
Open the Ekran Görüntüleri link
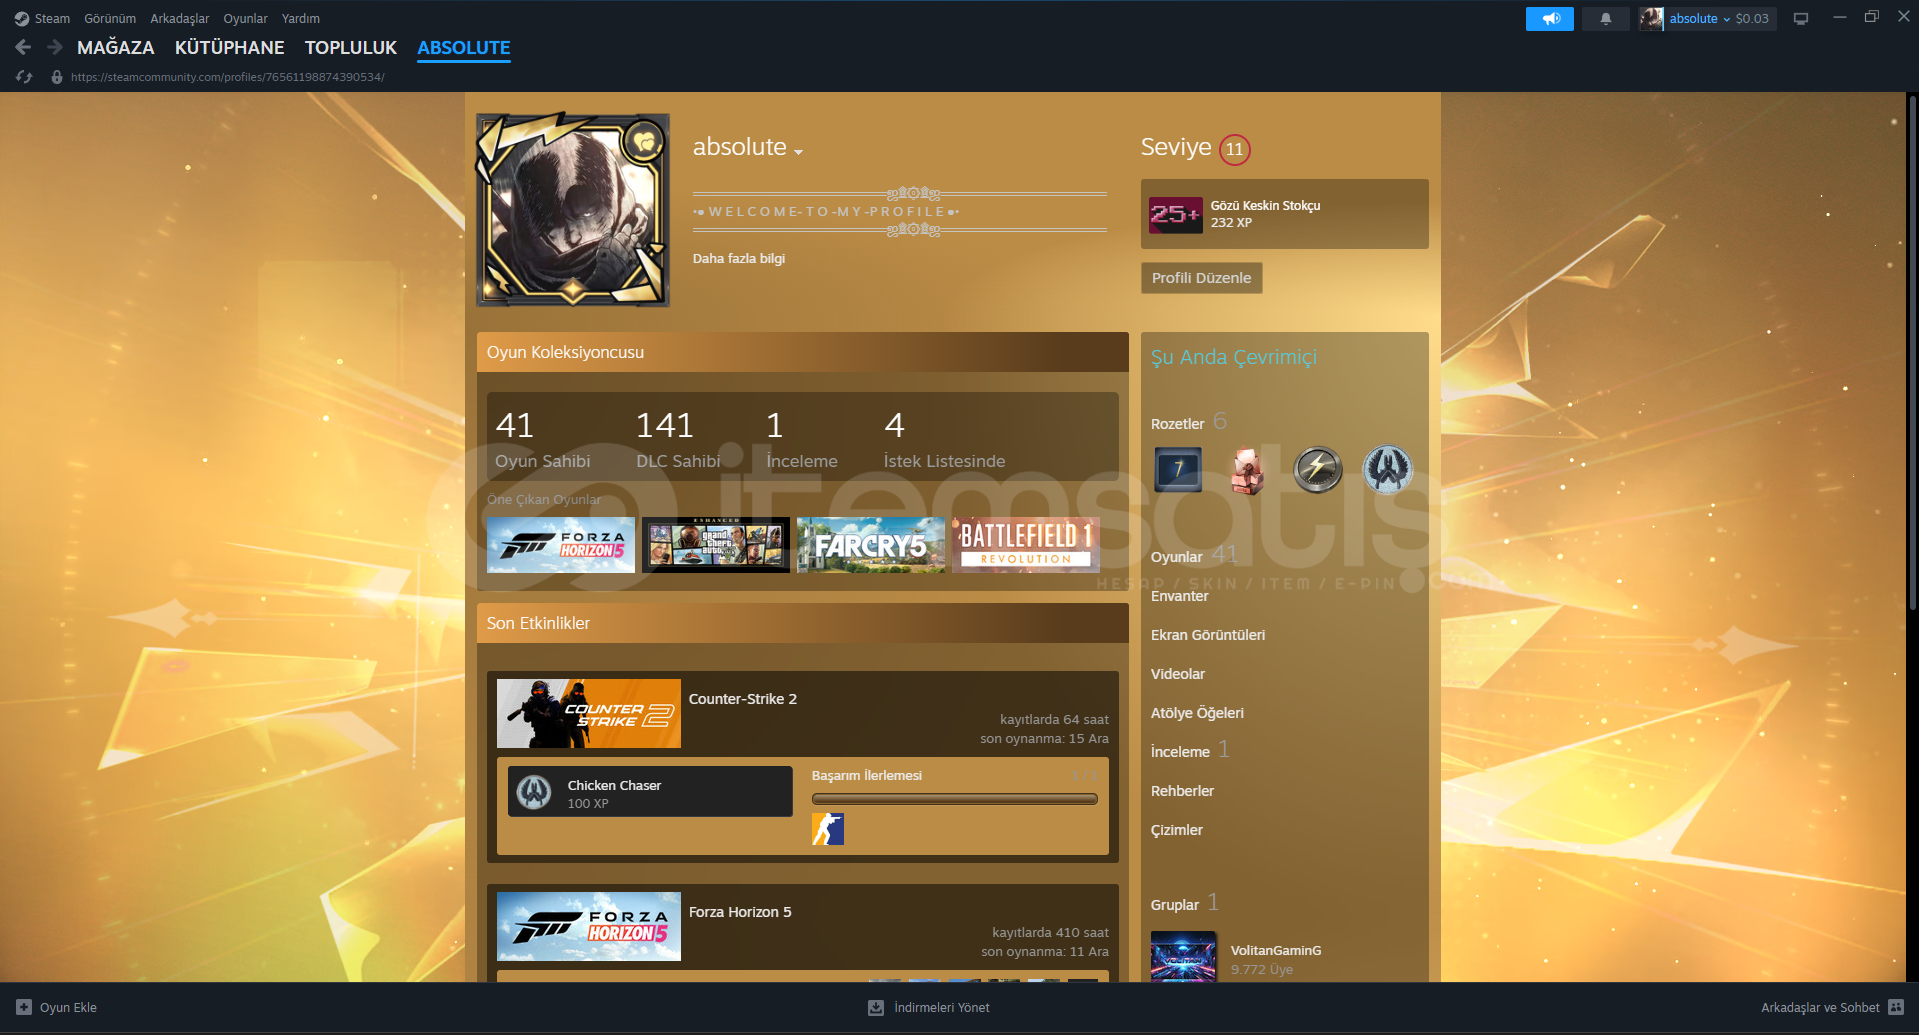(x=1208, y=635)
